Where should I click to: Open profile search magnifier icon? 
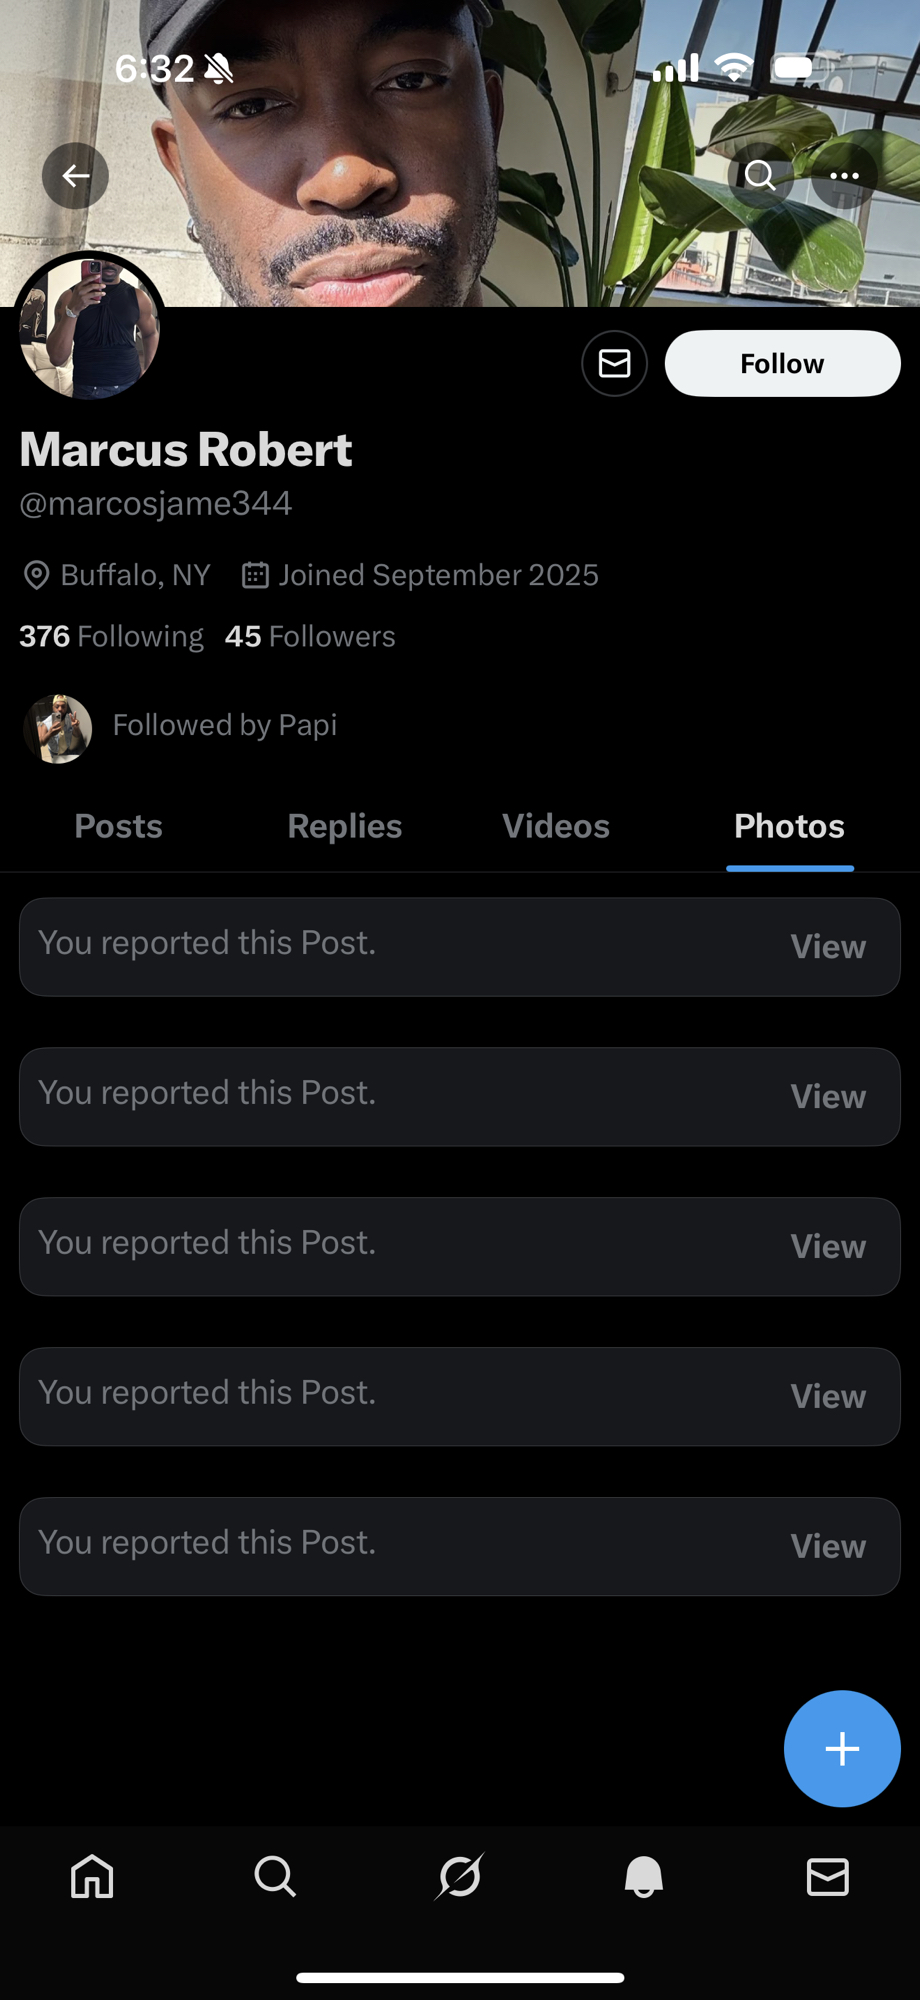click(x=760, y=176)
